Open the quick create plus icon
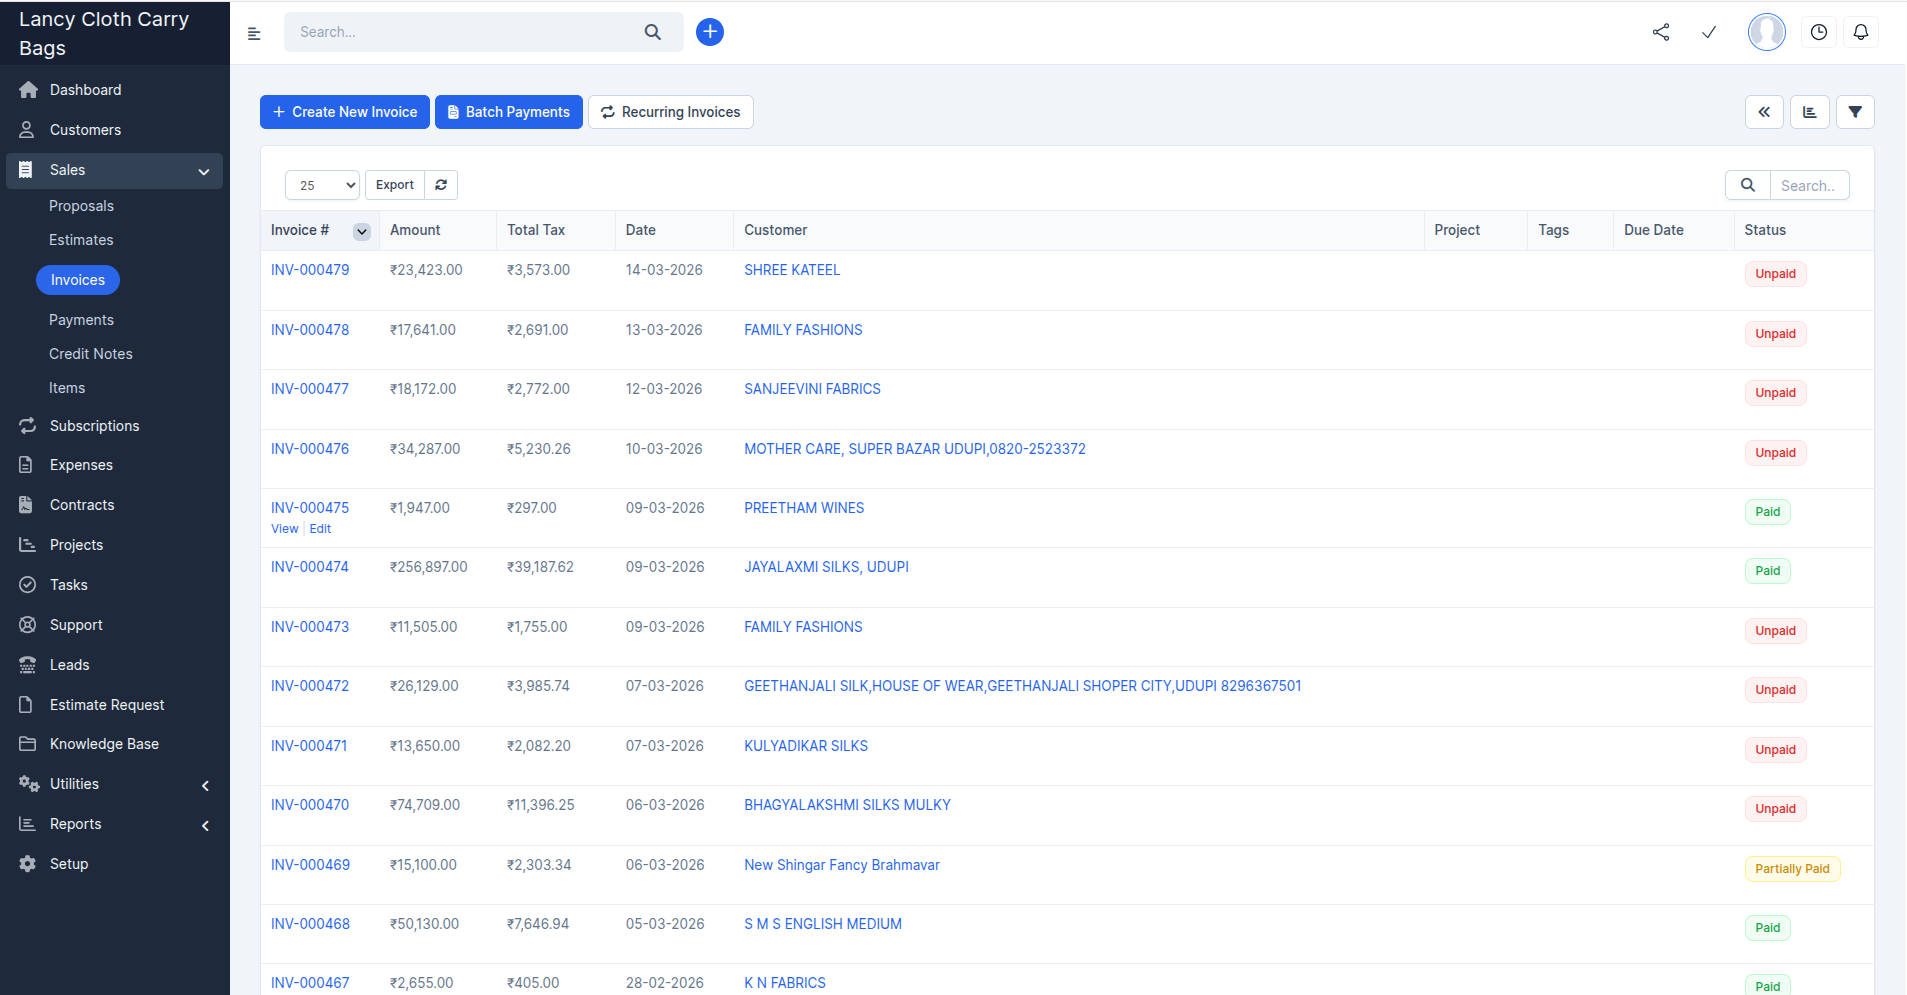Screen dimensions: 1907x995 (709, 31)
